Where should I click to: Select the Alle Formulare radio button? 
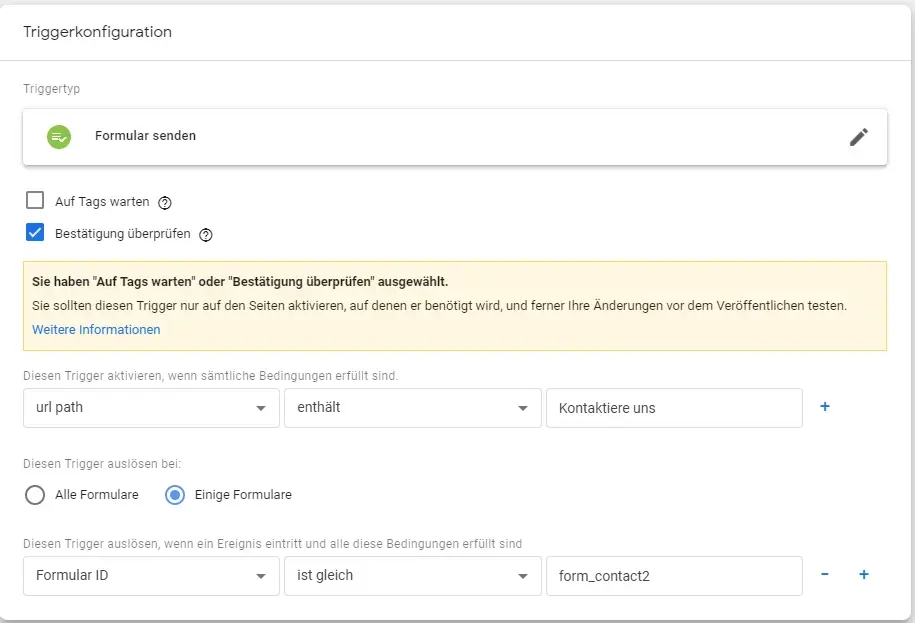(x=36, y=495)
